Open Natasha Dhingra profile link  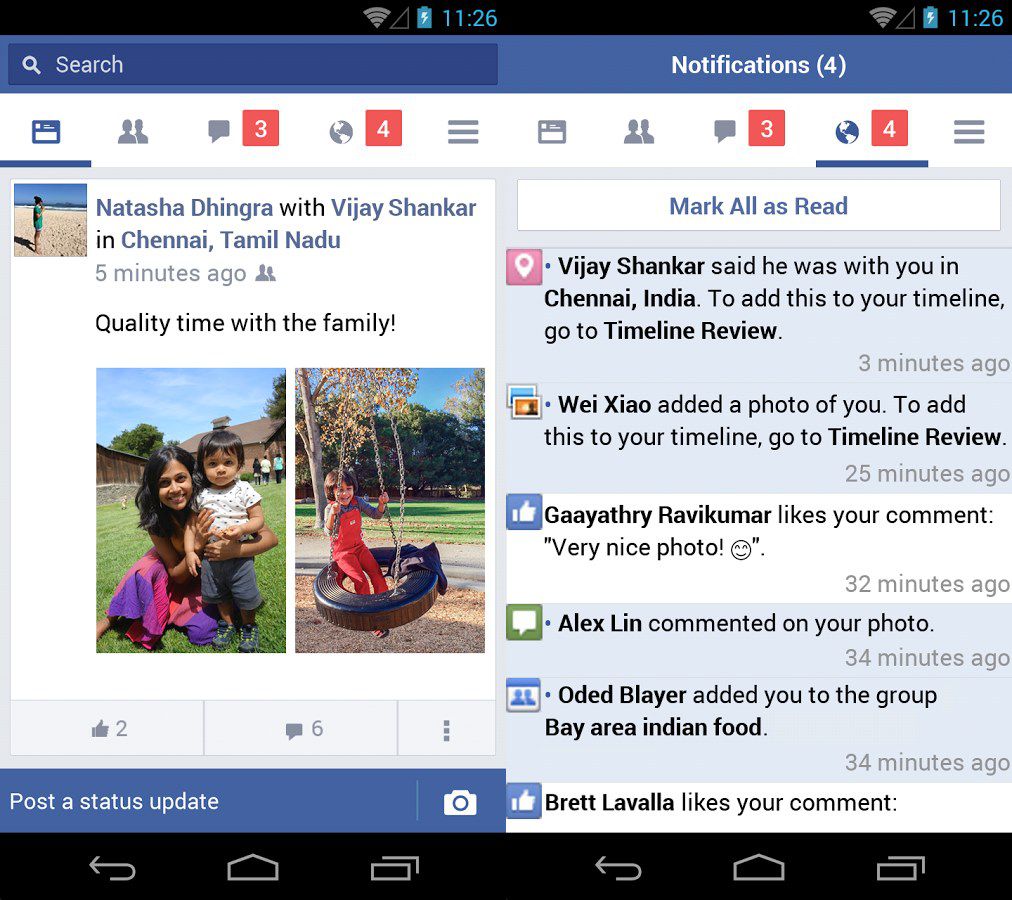[x=185, y=208]
